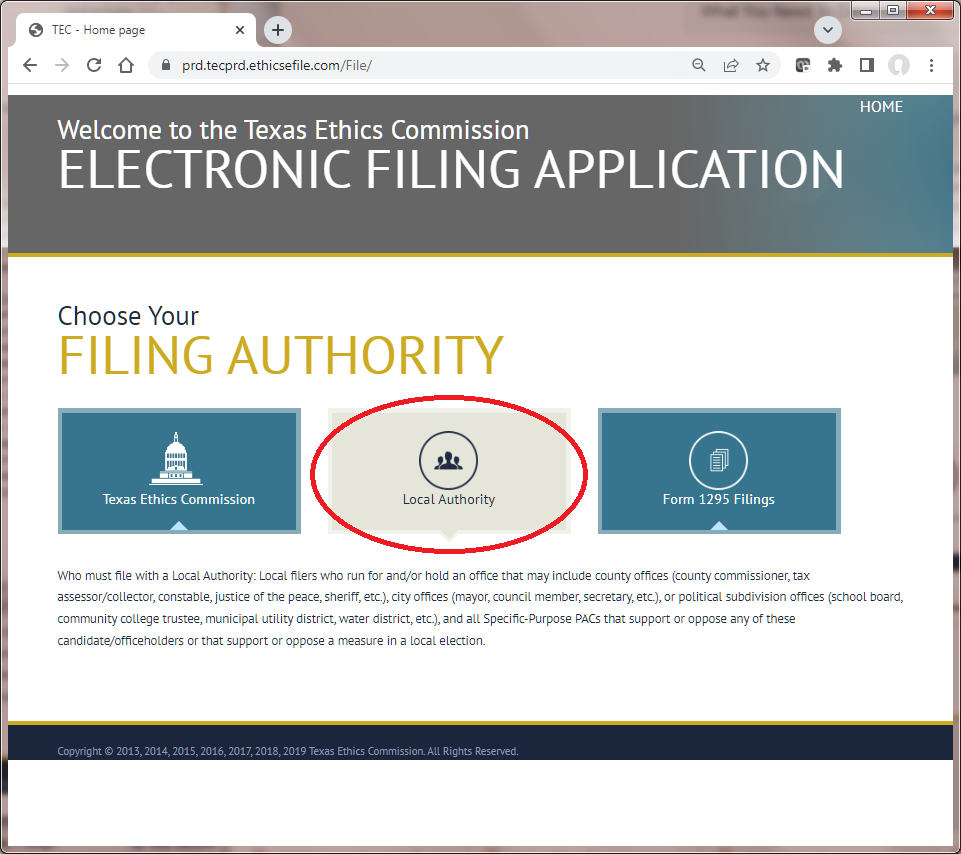
Task: Open the browser profile avatar
Action: pos(898,64)
